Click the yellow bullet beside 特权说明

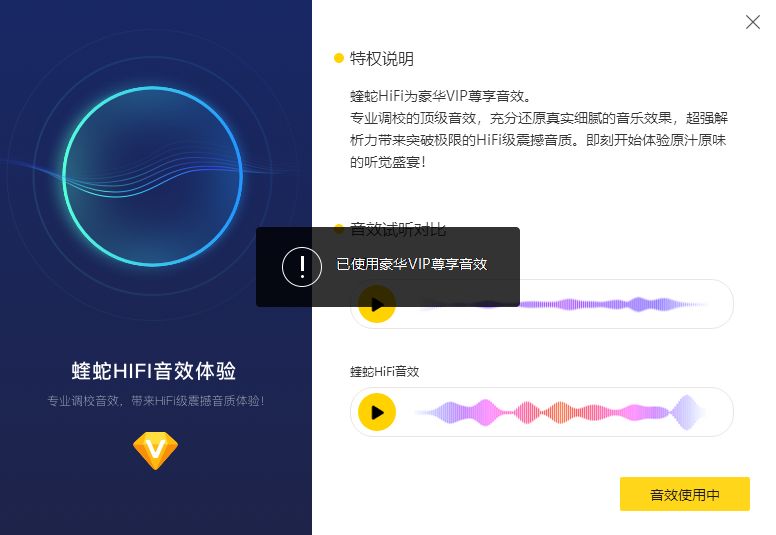pyautogui.click(x=339, y=58)
